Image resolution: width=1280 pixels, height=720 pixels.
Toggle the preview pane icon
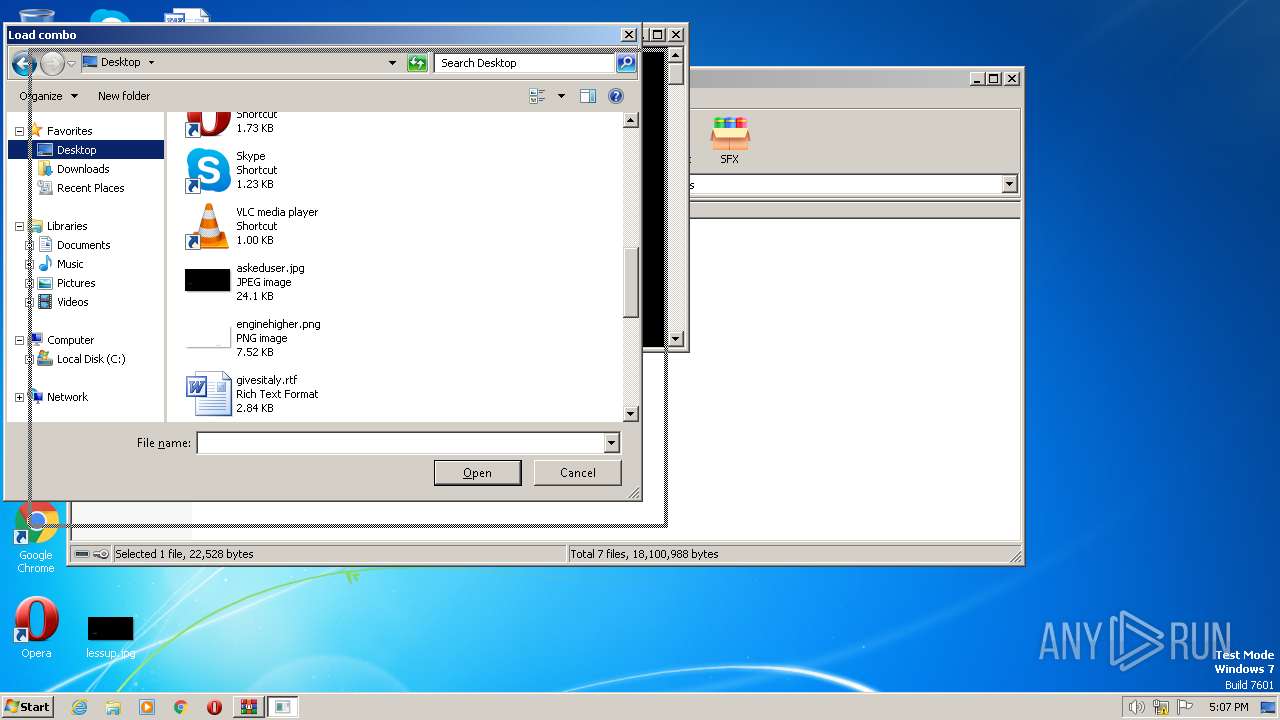click(x=588, y=96)
